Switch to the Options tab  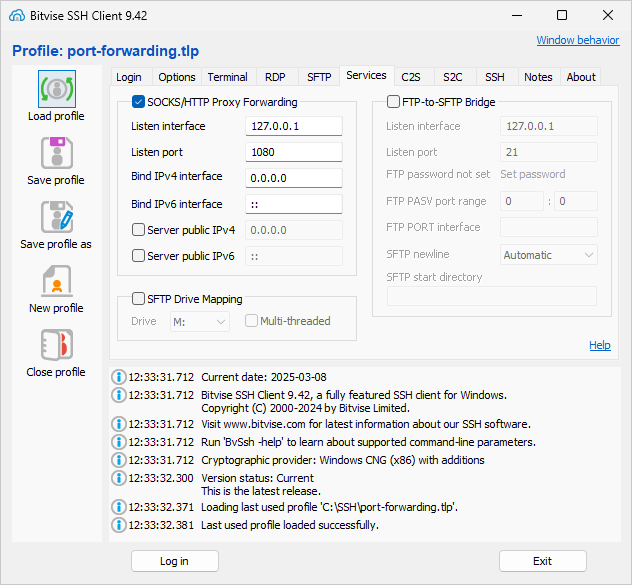[x=177, y=77]
